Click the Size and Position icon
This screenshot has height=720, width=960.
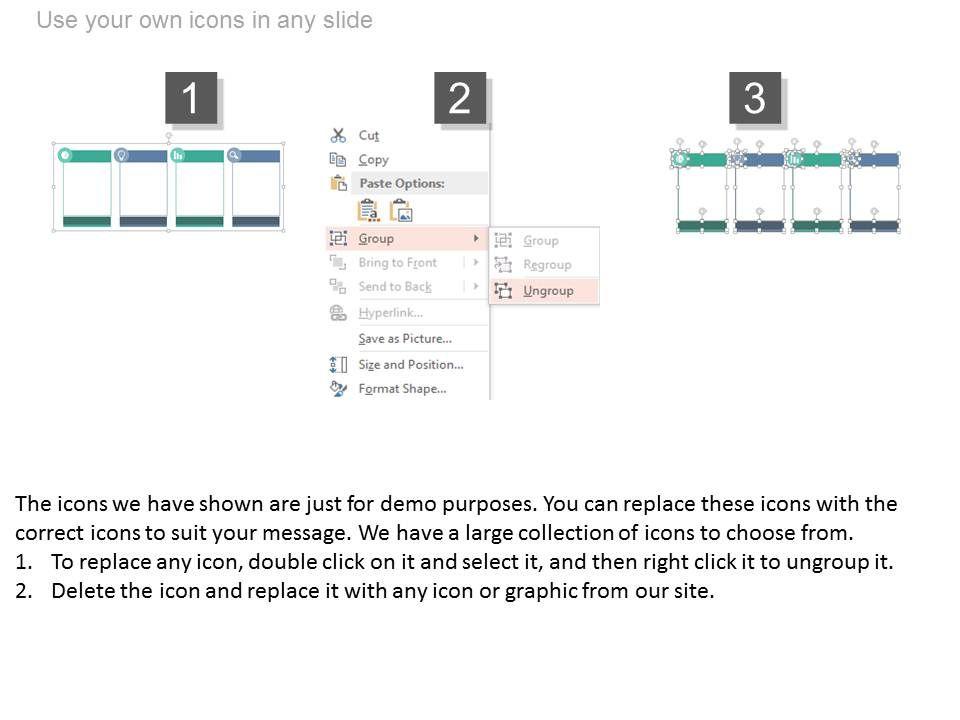339,364
